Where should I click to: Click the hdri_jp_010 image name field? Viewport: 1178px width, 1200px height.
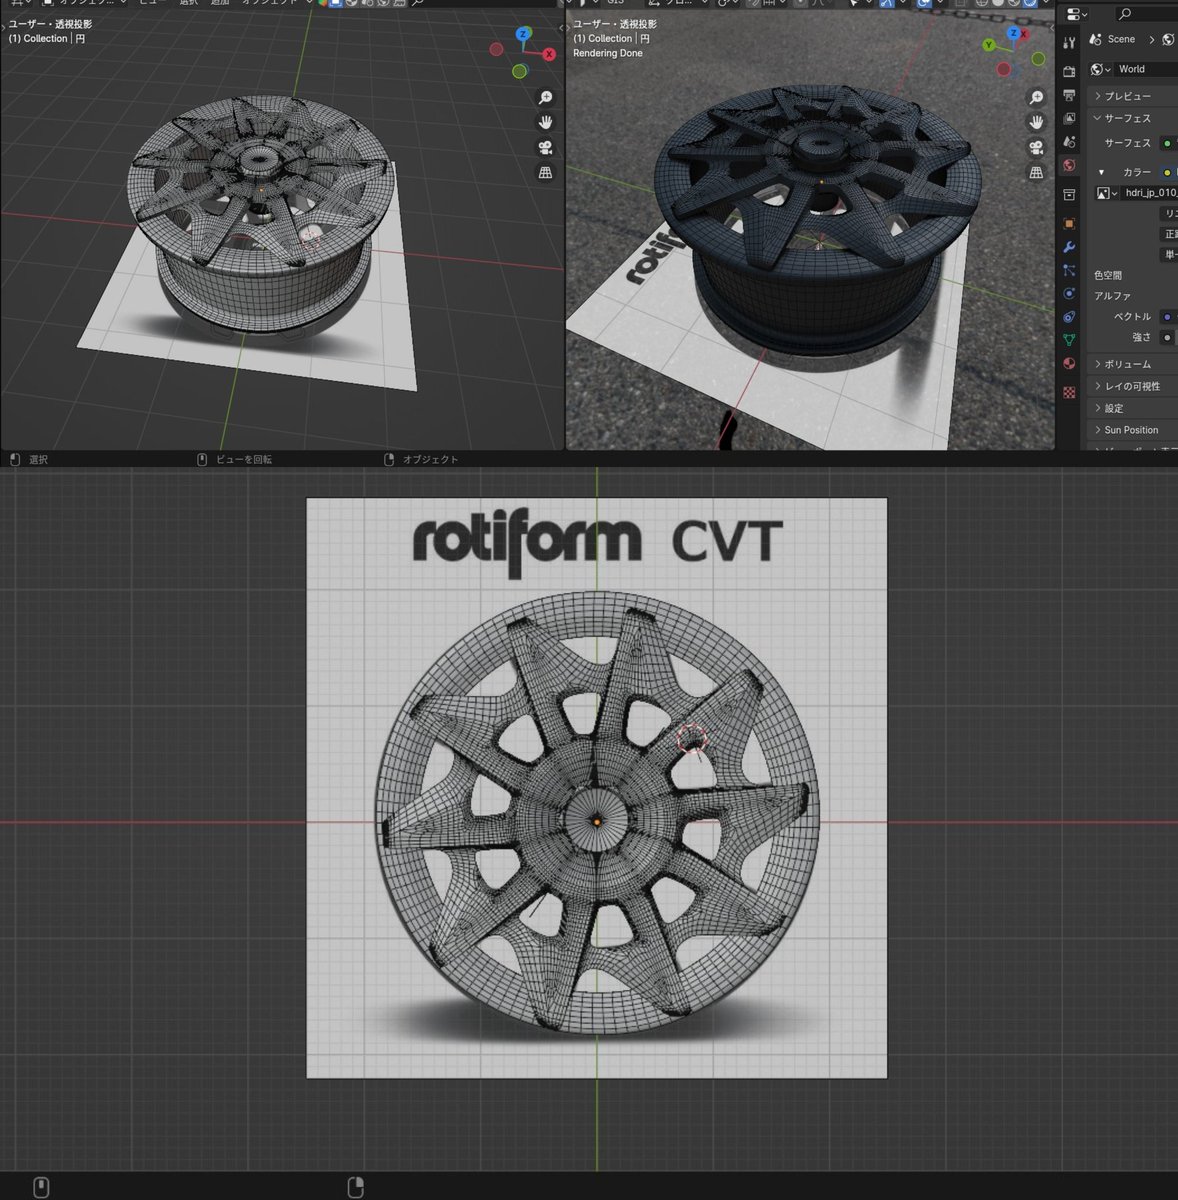[x=1149, y=193]
